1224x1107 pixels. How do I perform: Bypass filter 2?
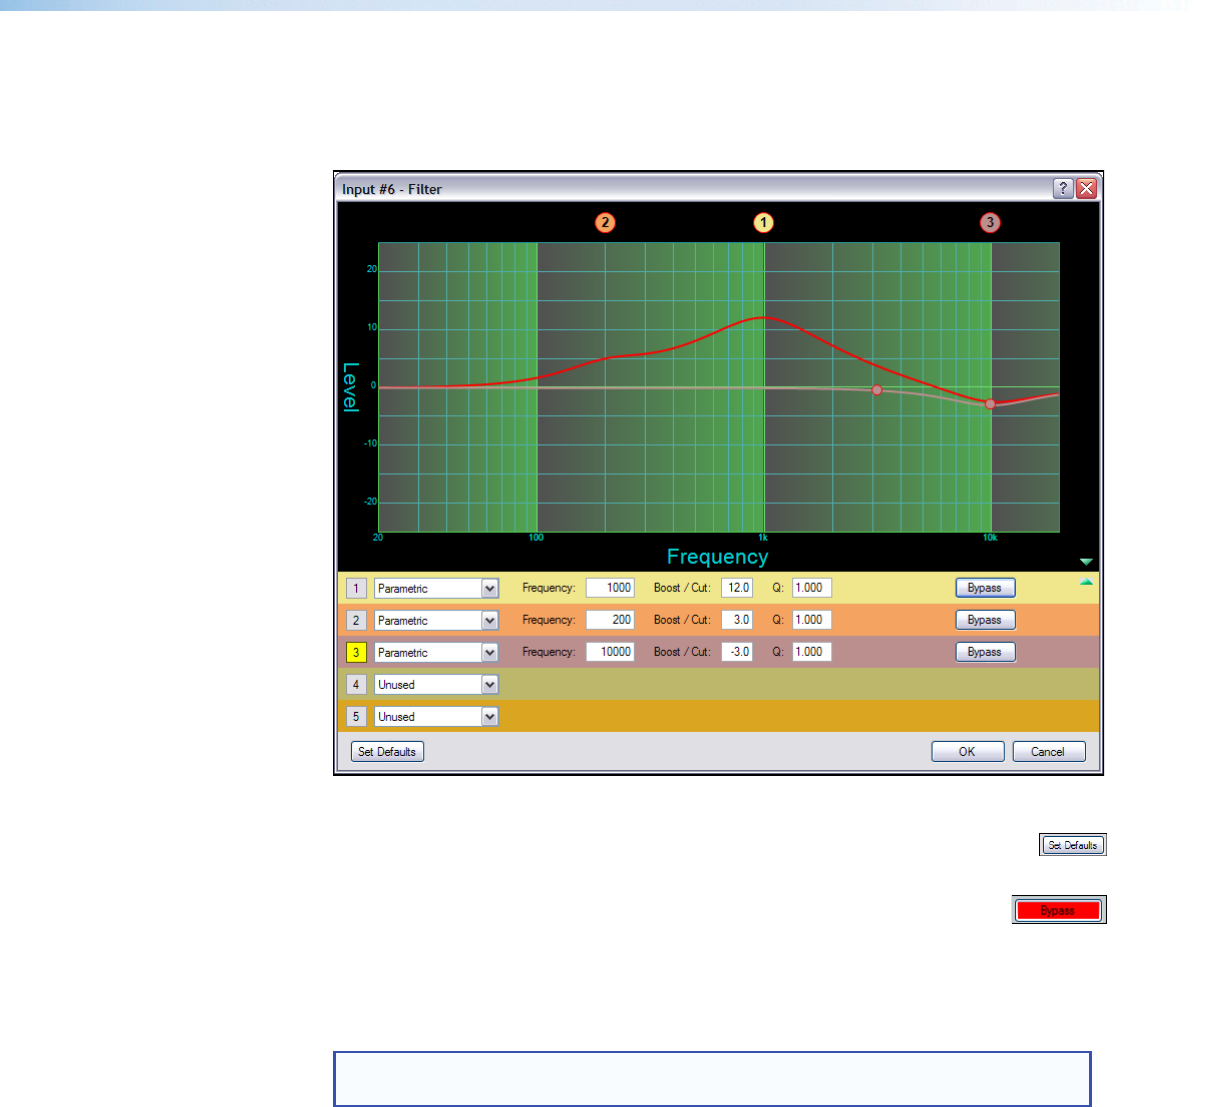pos(985,620)
